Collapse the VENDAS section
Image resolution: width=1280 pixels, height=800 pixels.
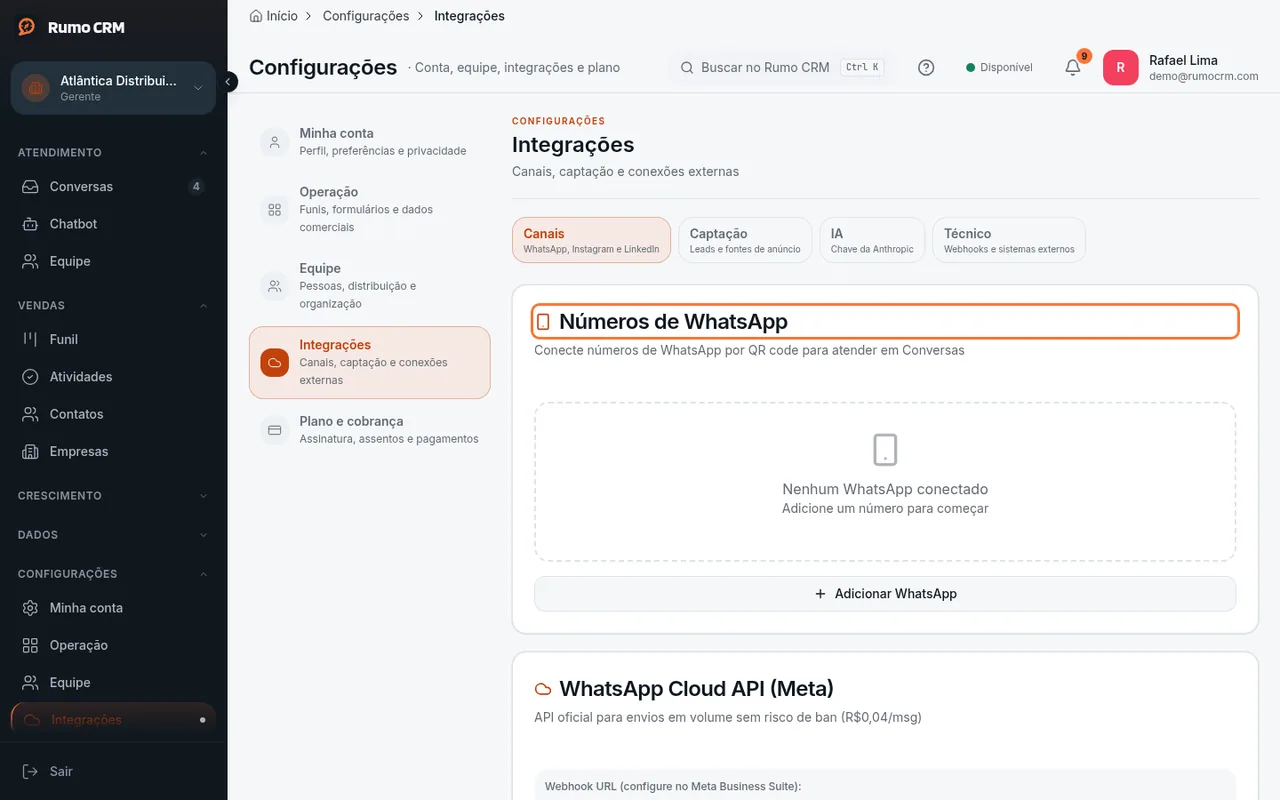pos(113,305)
